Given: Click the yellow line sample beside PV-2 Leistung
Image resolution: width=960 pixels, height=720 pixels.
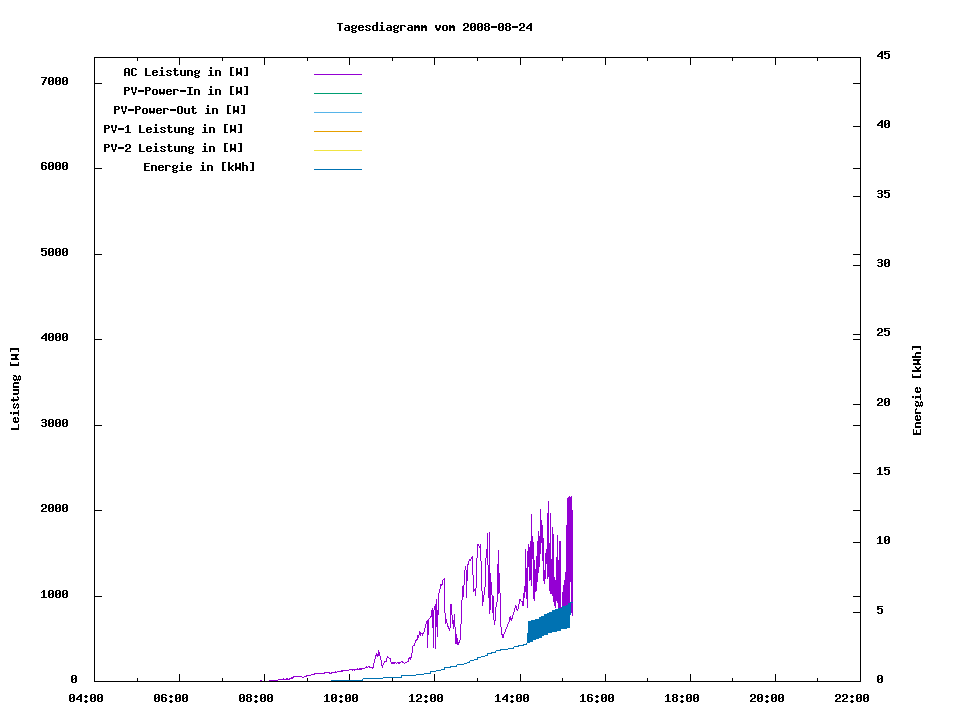Looking at the screenshot, I should (337, 150).
